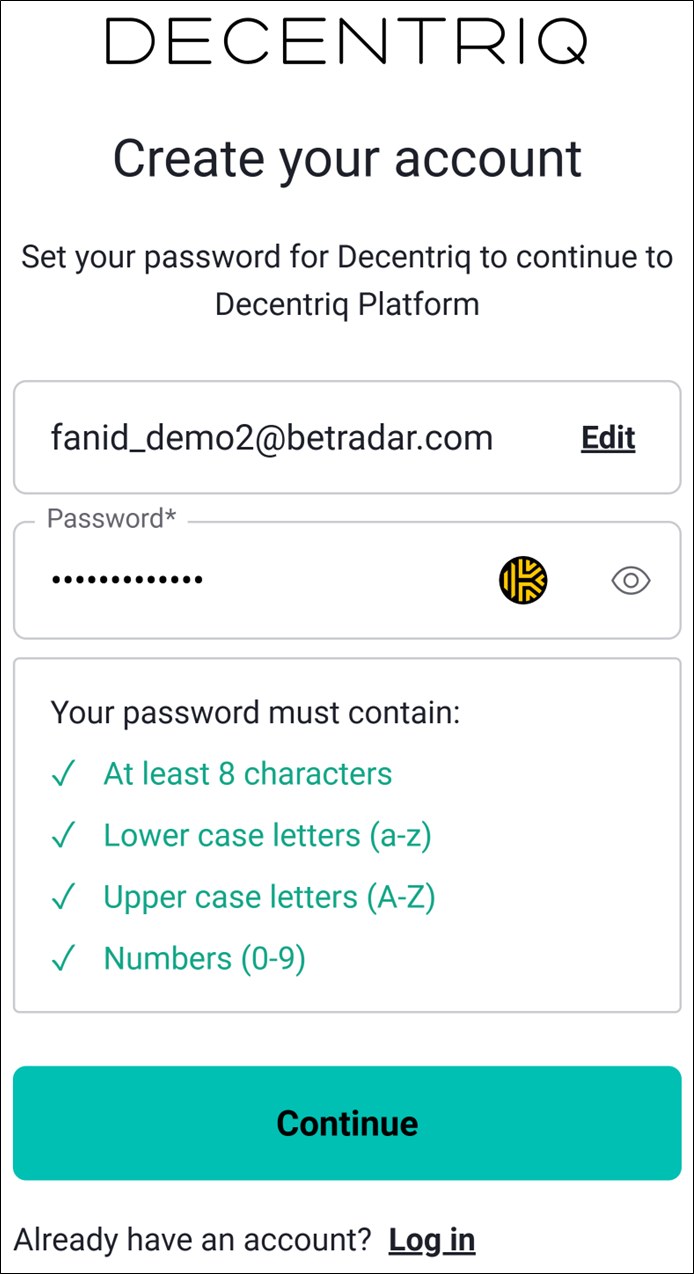Click the Create your account heading
Viewport: 694px width, 1274px height.
(x=347, y=158)
